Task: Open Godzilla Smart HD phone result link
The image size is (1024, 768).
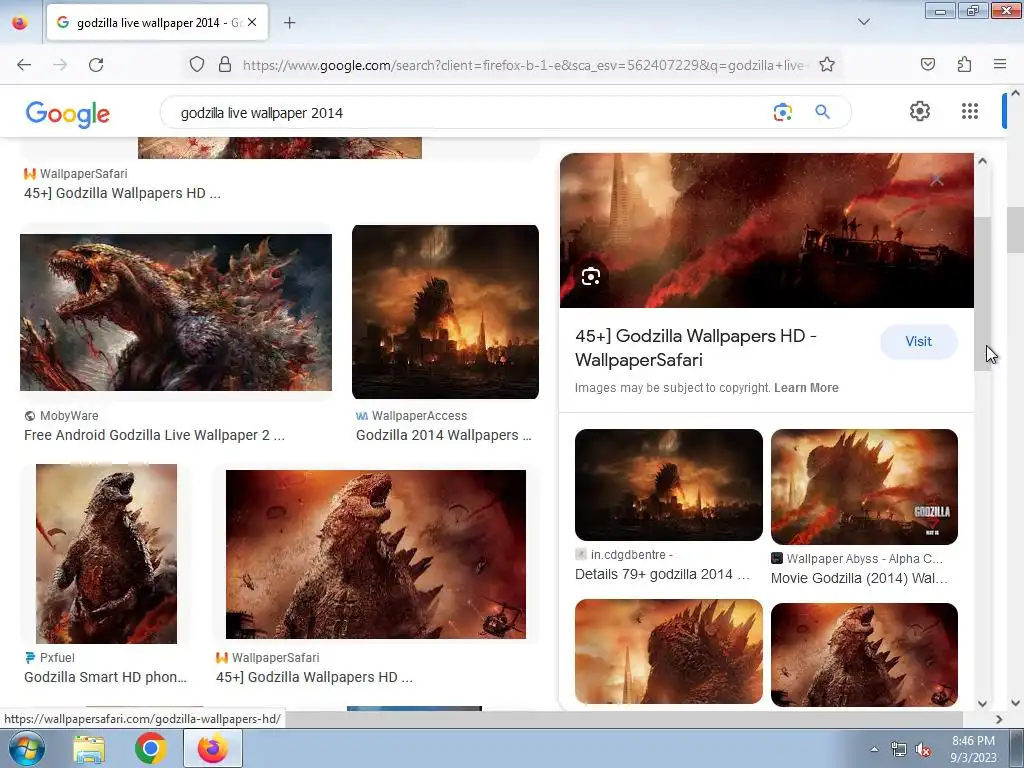Action: coord(105,677)
